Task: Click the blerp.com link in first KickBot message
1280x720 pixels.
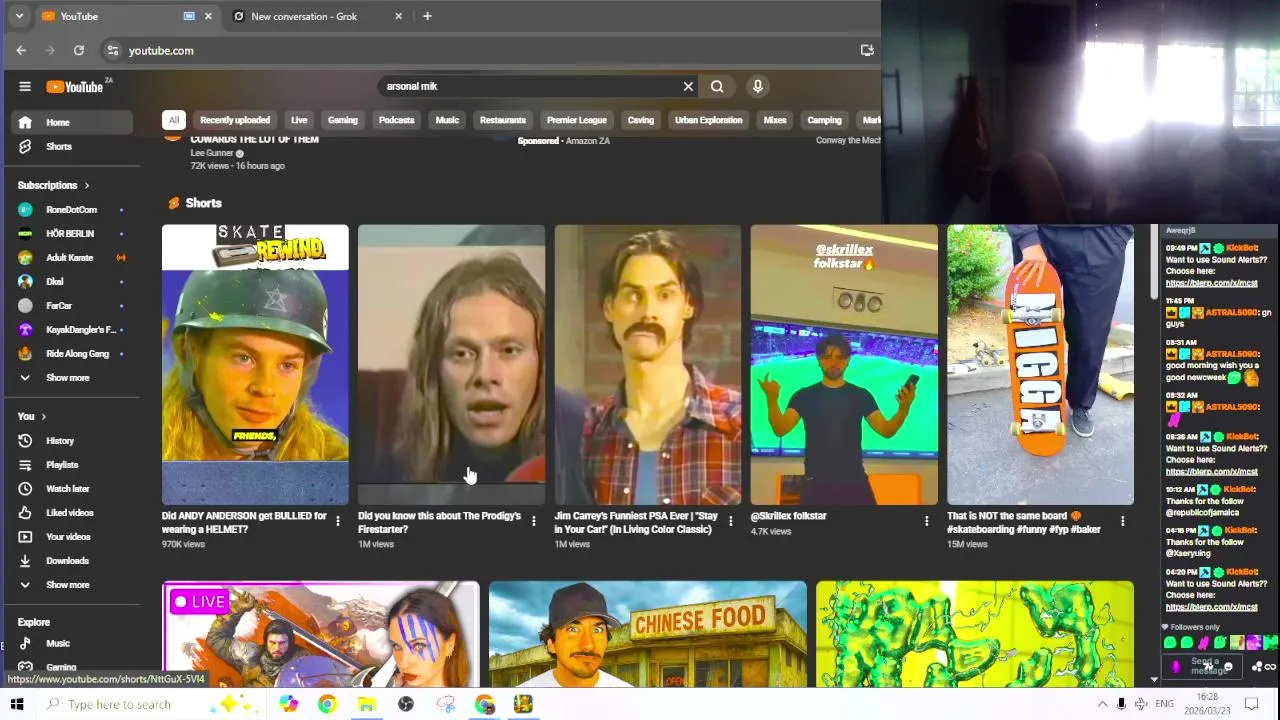Action: pos(1211,283)
